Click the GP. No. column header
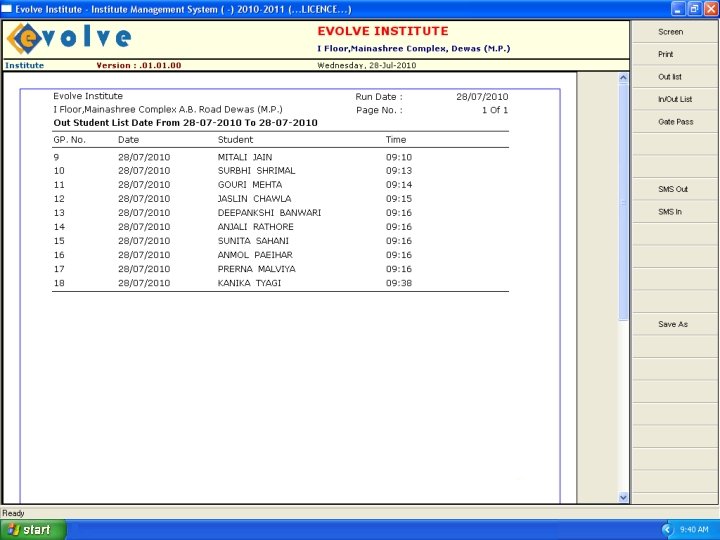Viewport: 720px width, 540px height. tap(69, 140)
